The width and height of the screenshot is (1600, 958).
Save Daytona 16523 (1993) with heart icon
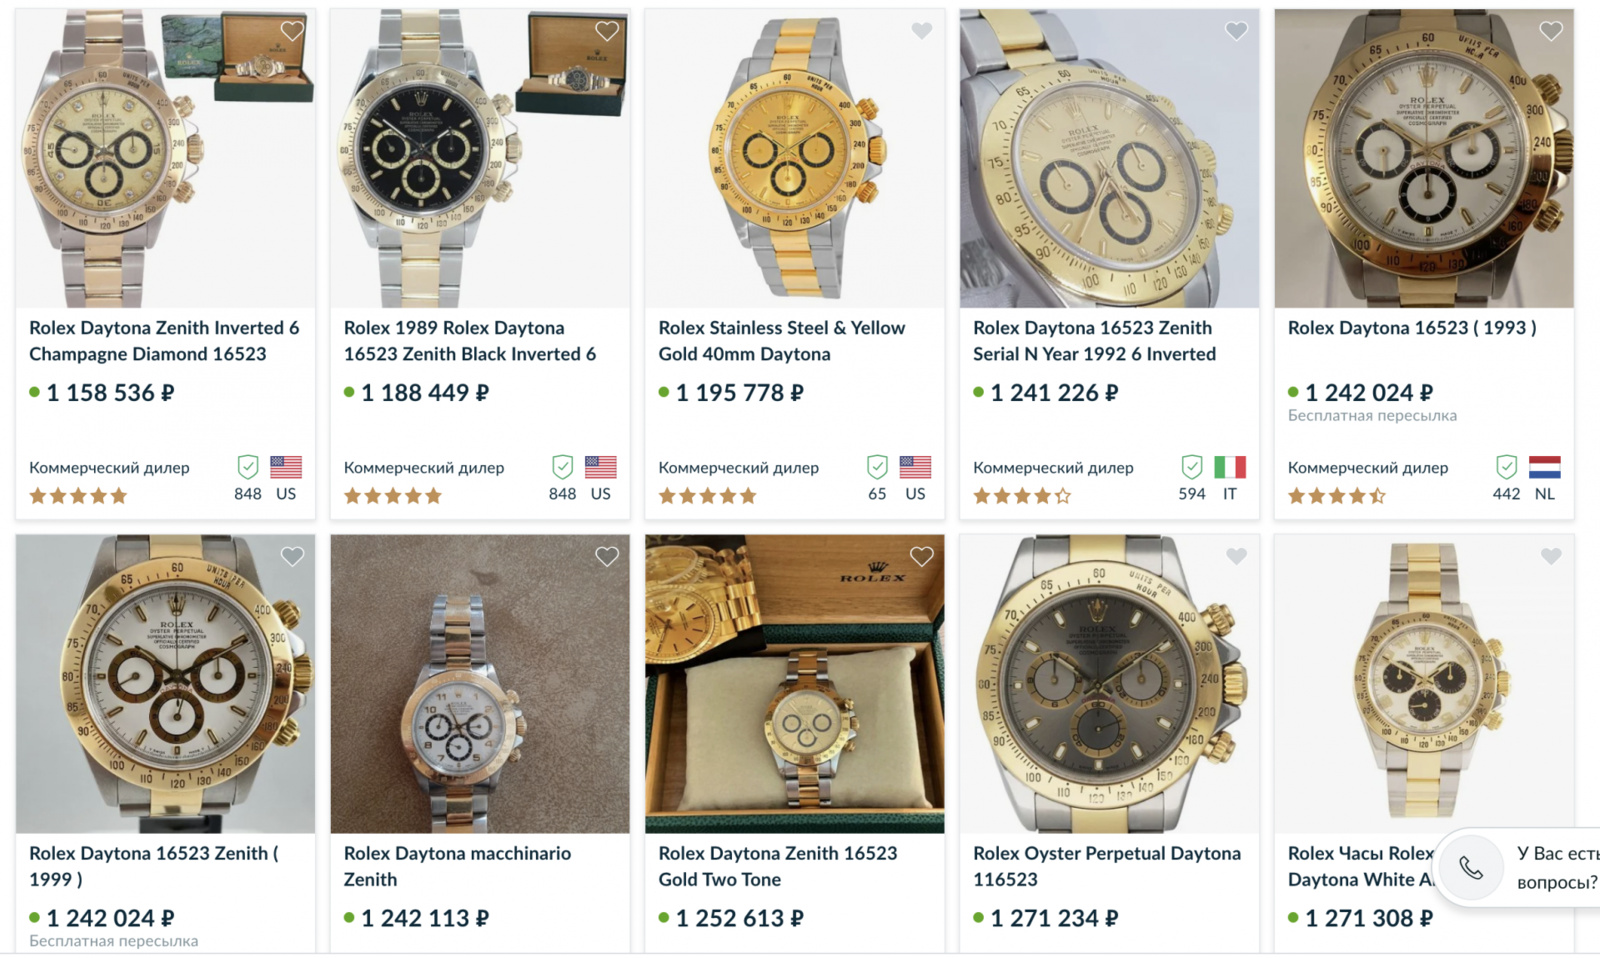1551,31
